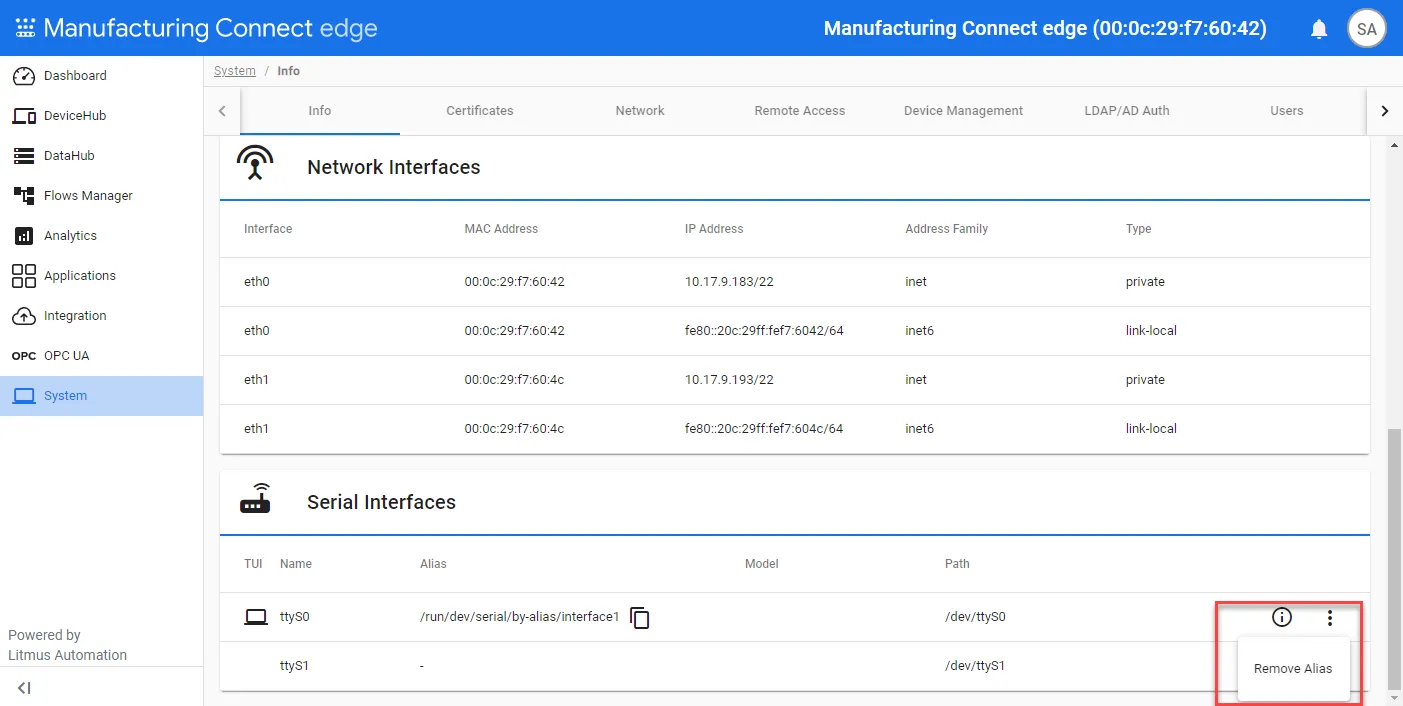This screenshot has width=1403, height=706.
Task: Click the Alias column header
Action: (x=433, y=564)
